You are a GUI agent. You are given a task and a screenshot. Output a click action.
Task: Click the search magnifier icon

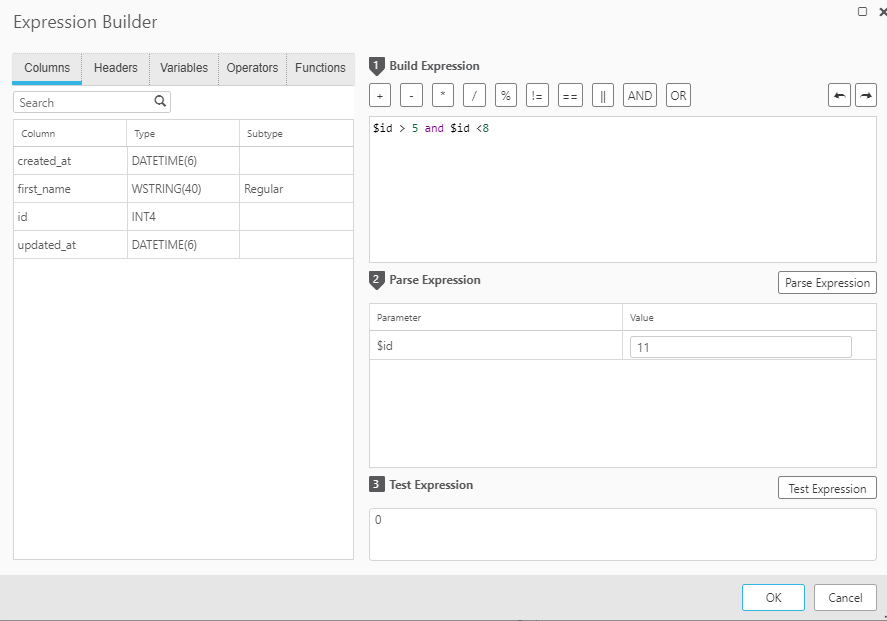[x=160, y=102]
